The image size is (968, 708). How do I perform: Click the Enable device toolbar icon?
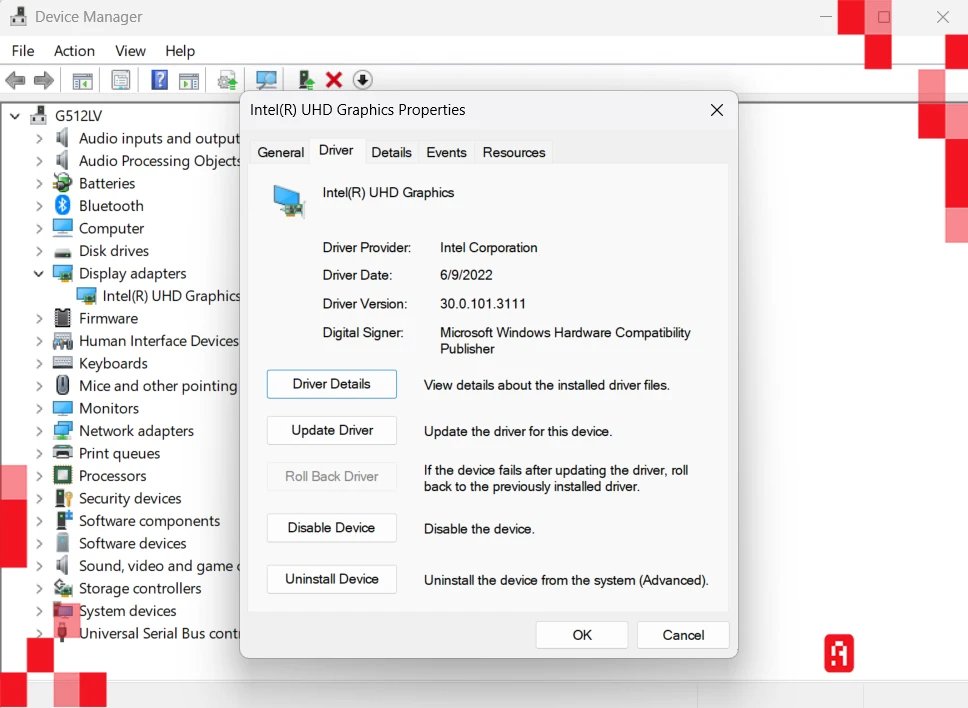306,80
